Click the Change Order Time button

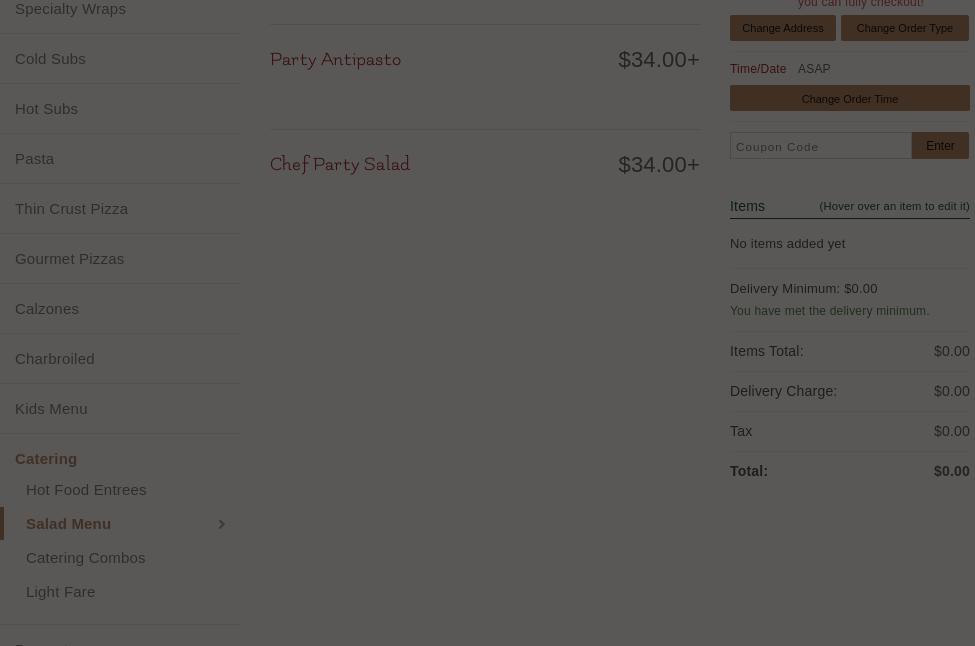[849, 99]
